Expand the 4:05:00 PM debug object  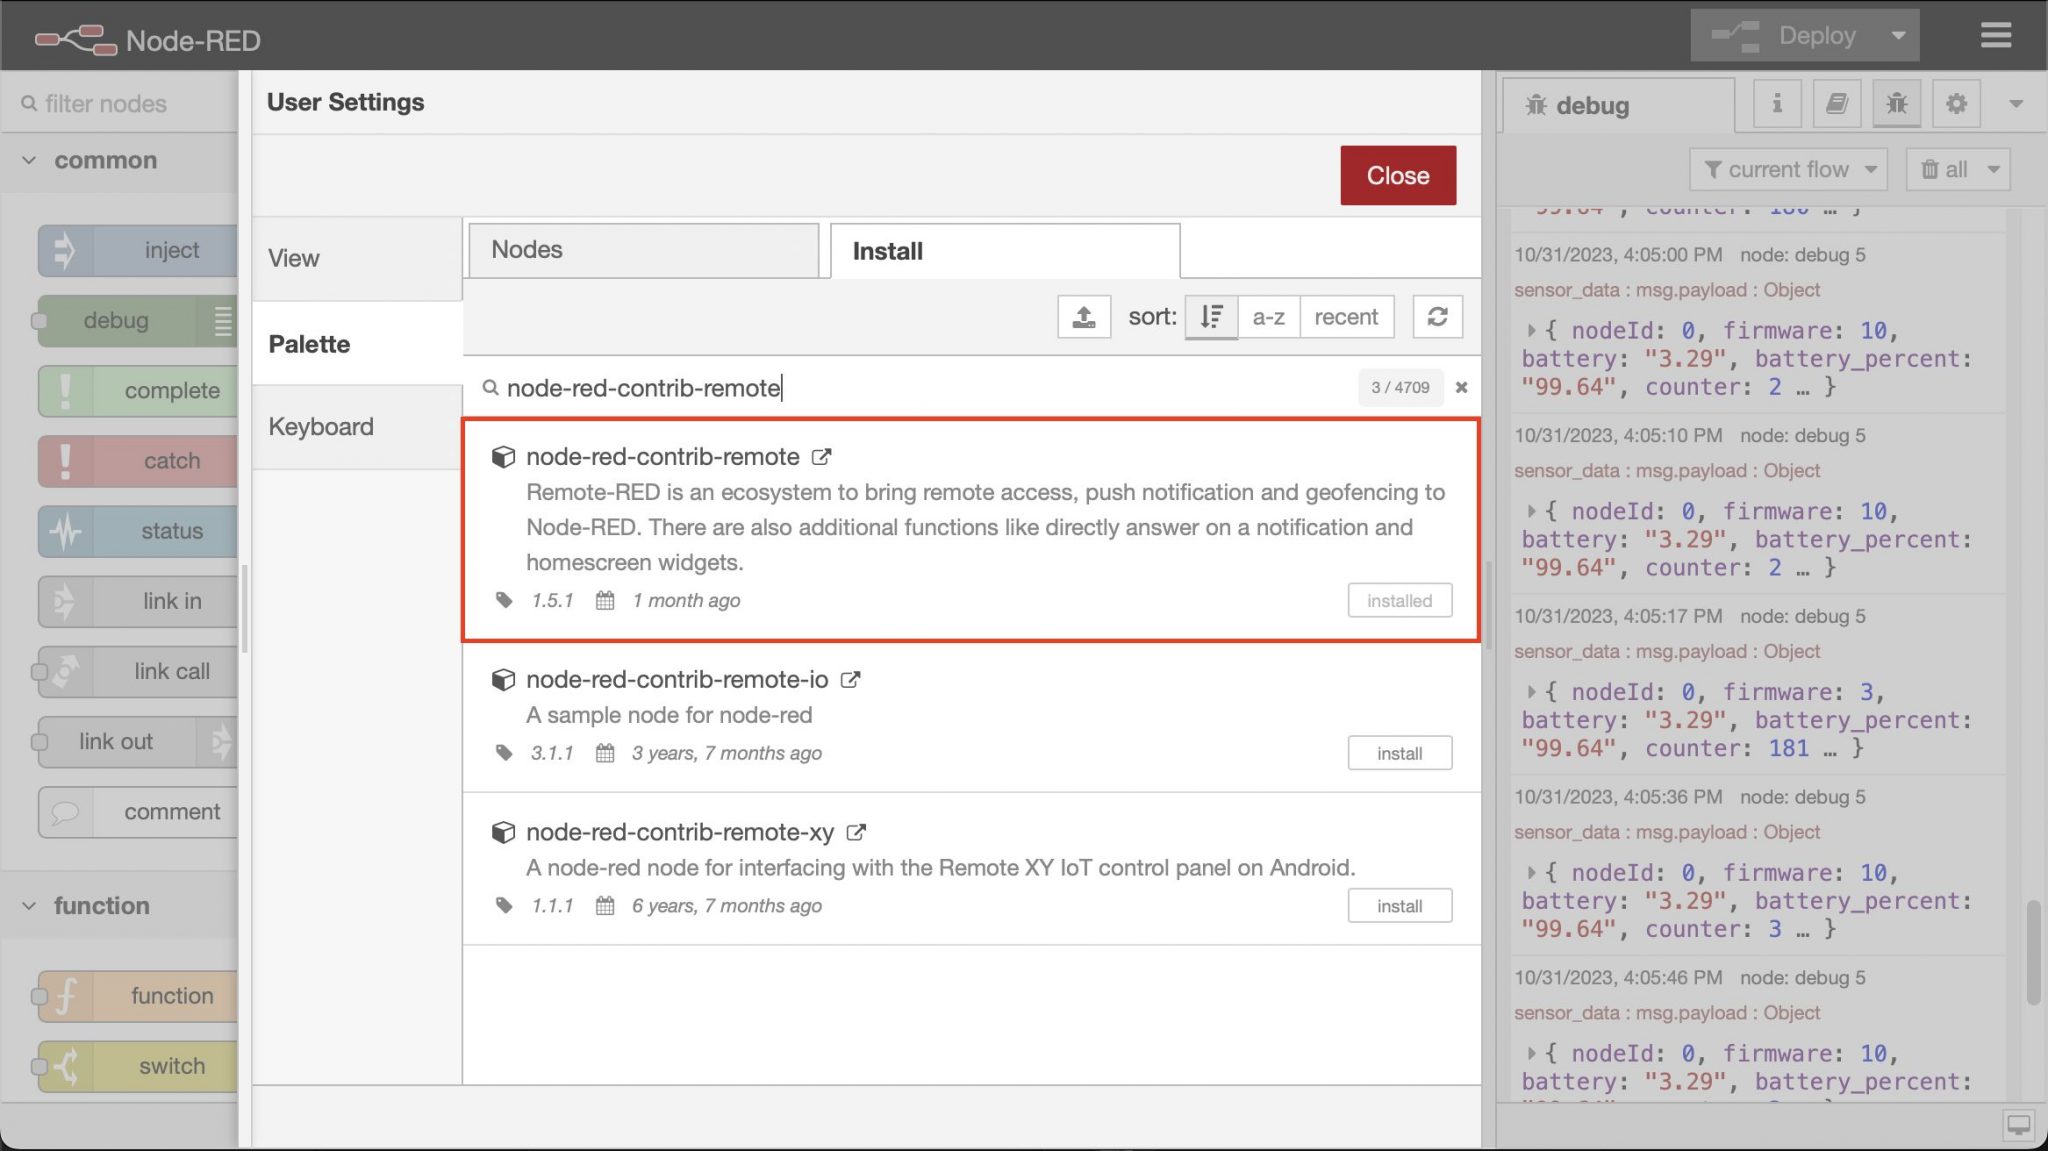pos(1531,330)
